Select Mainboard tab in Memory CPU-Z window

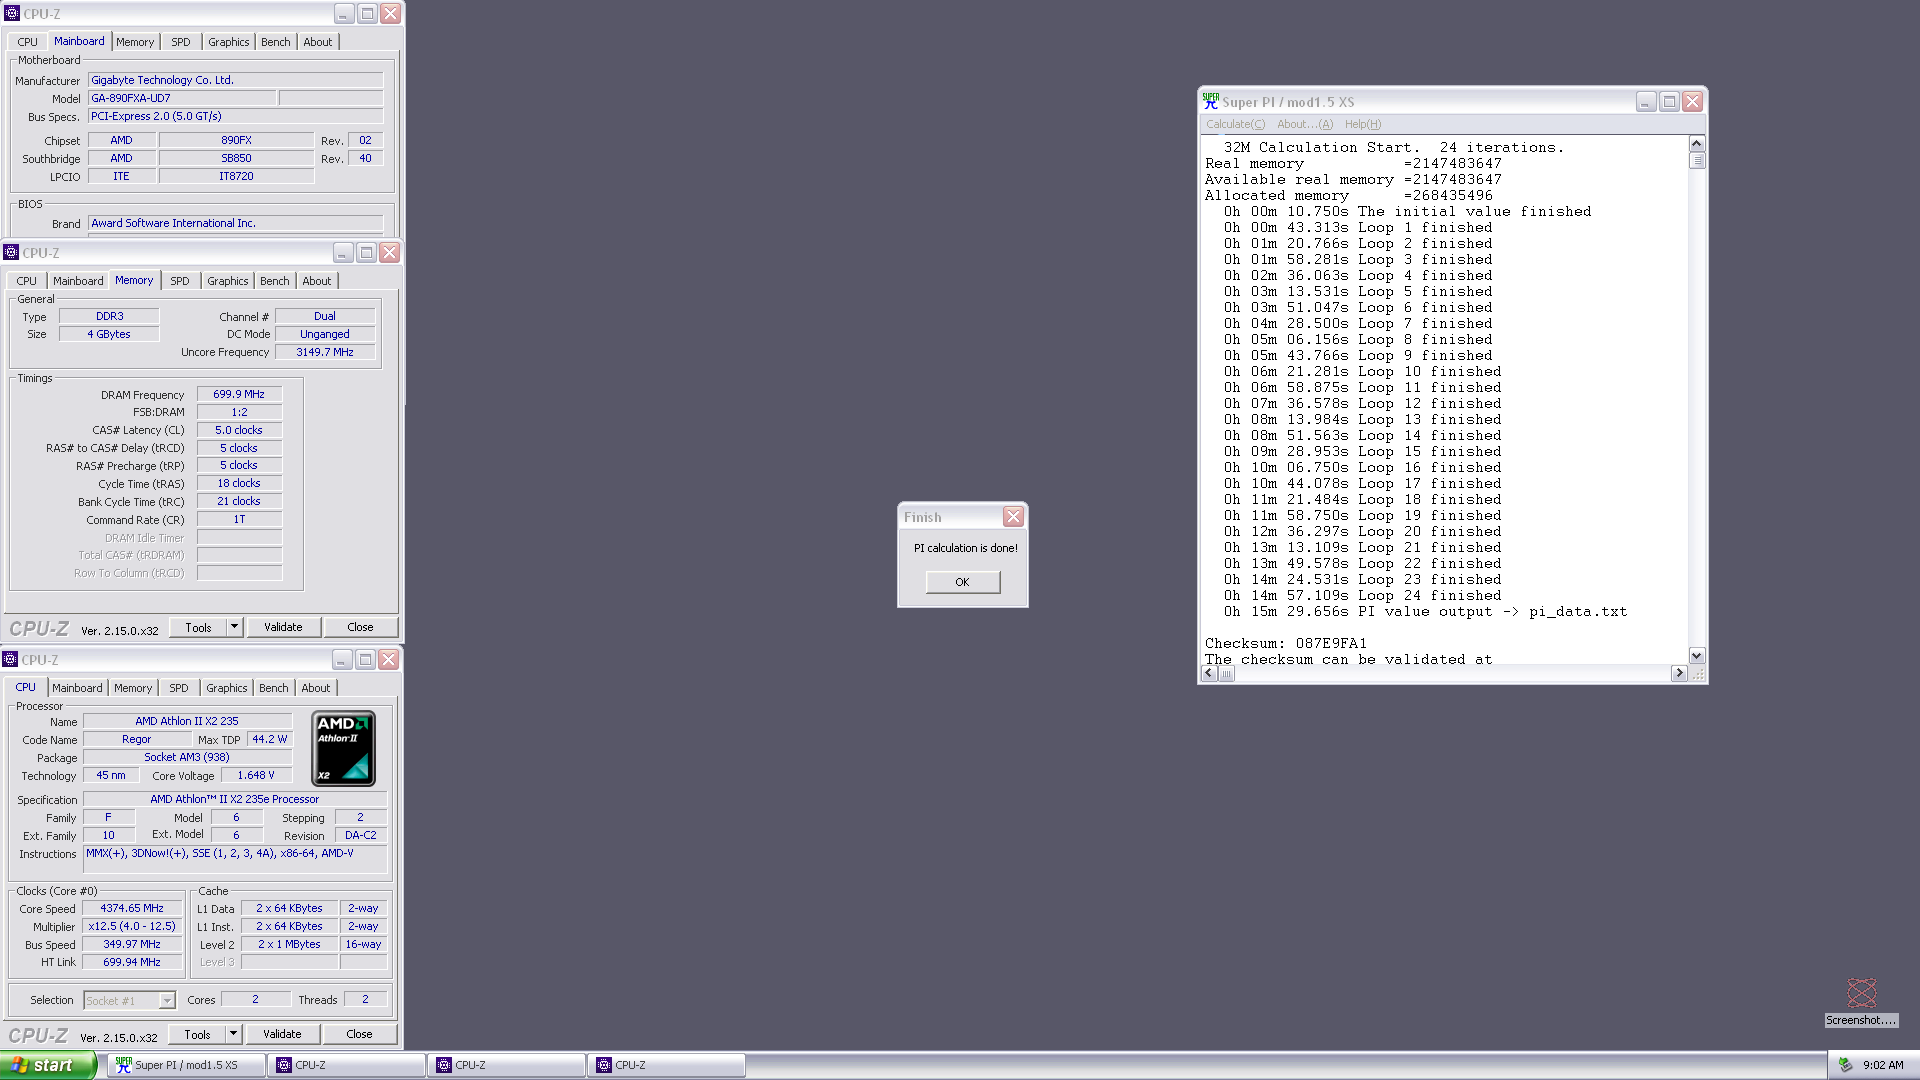coord(78,281)
